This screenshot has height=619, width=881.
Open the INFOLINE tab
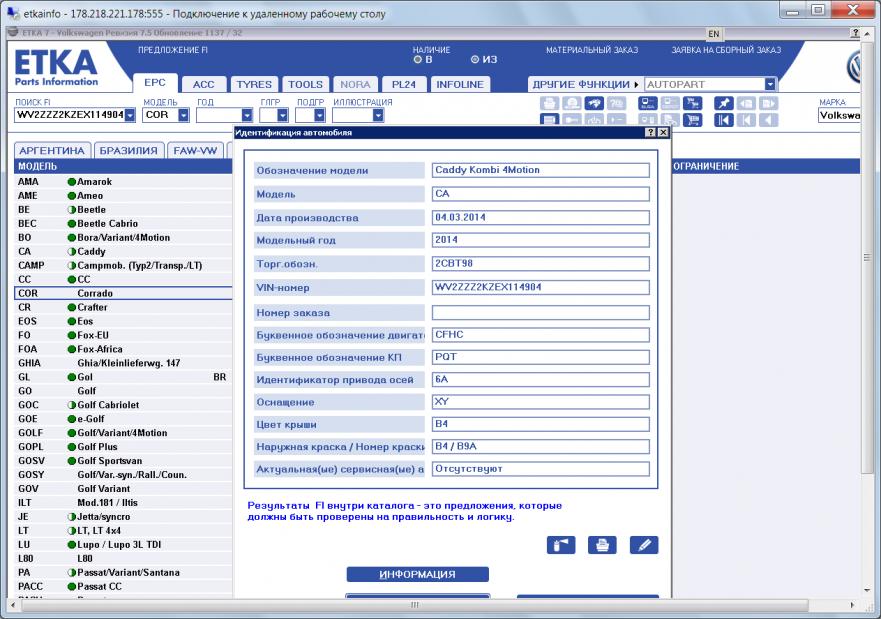point(460,84)
